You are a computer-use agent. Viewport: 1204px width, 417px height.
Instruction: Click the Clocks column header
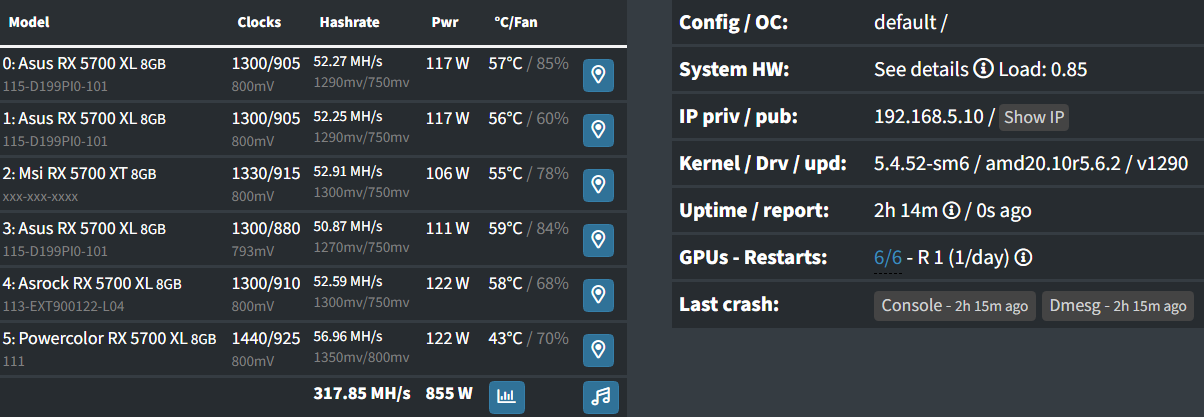pos(259,22)
